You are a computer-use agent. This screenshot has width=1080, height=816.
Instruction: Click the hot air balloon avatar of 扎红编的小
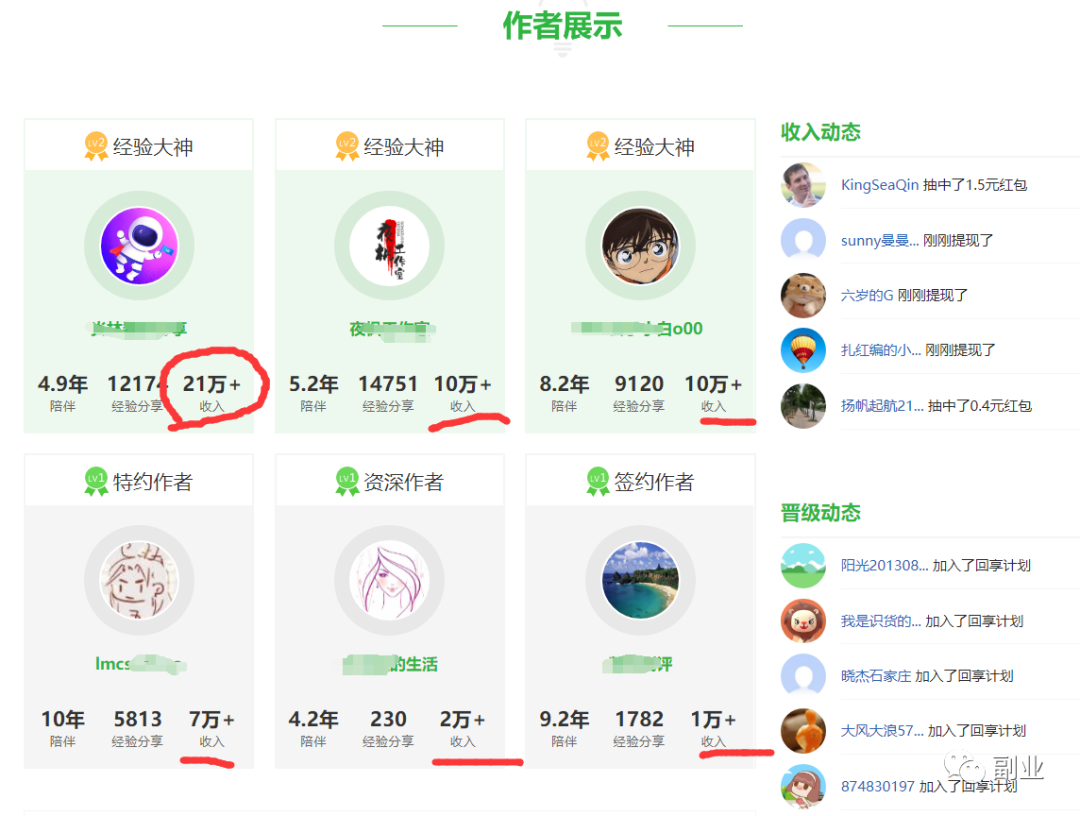803,350
